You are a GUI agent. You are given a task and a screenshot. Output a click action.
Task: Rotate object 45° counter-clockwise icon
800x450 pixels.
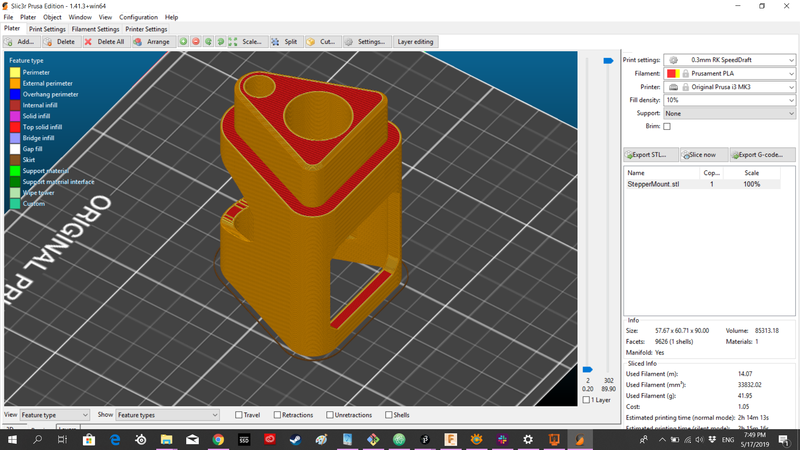pyautogui.click(x=208, y=42)
